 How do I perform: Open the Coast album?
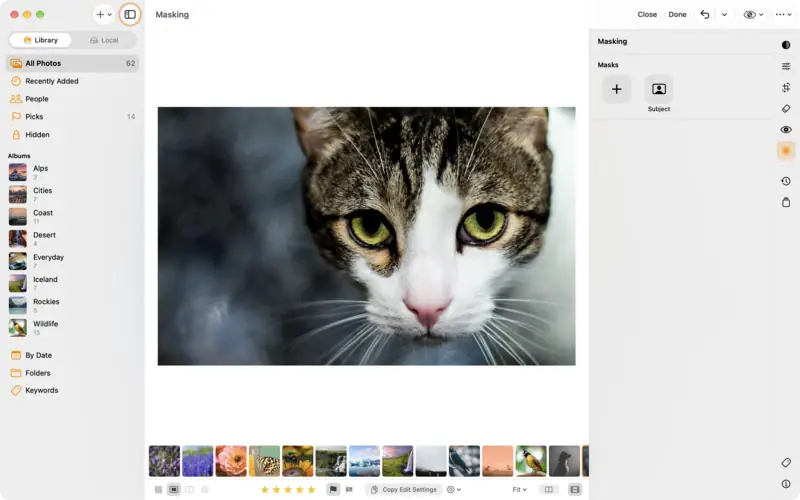pos(72,216)
